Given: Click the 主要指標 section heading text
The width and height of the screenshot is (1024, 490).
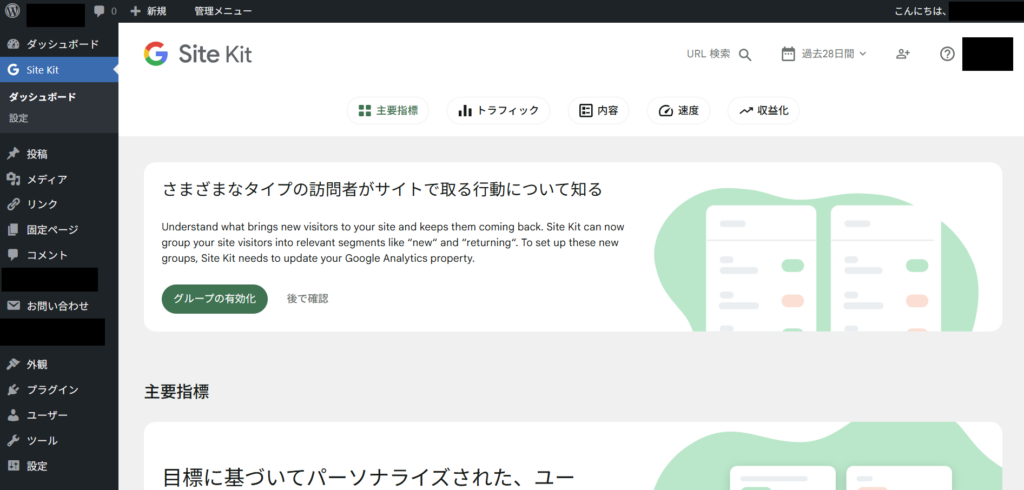Looking at the screenshot, I should coord(177,392).
